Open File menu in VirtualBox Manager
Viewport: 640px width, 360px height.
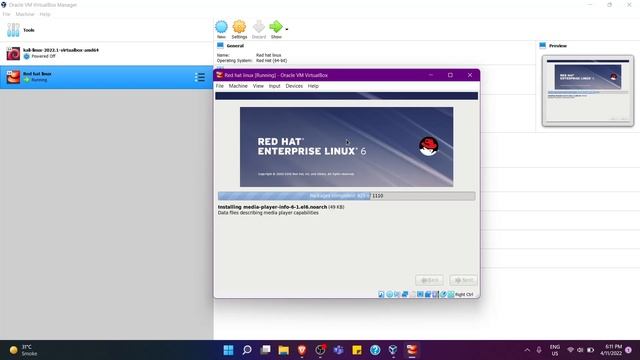(x=6, y=14)
